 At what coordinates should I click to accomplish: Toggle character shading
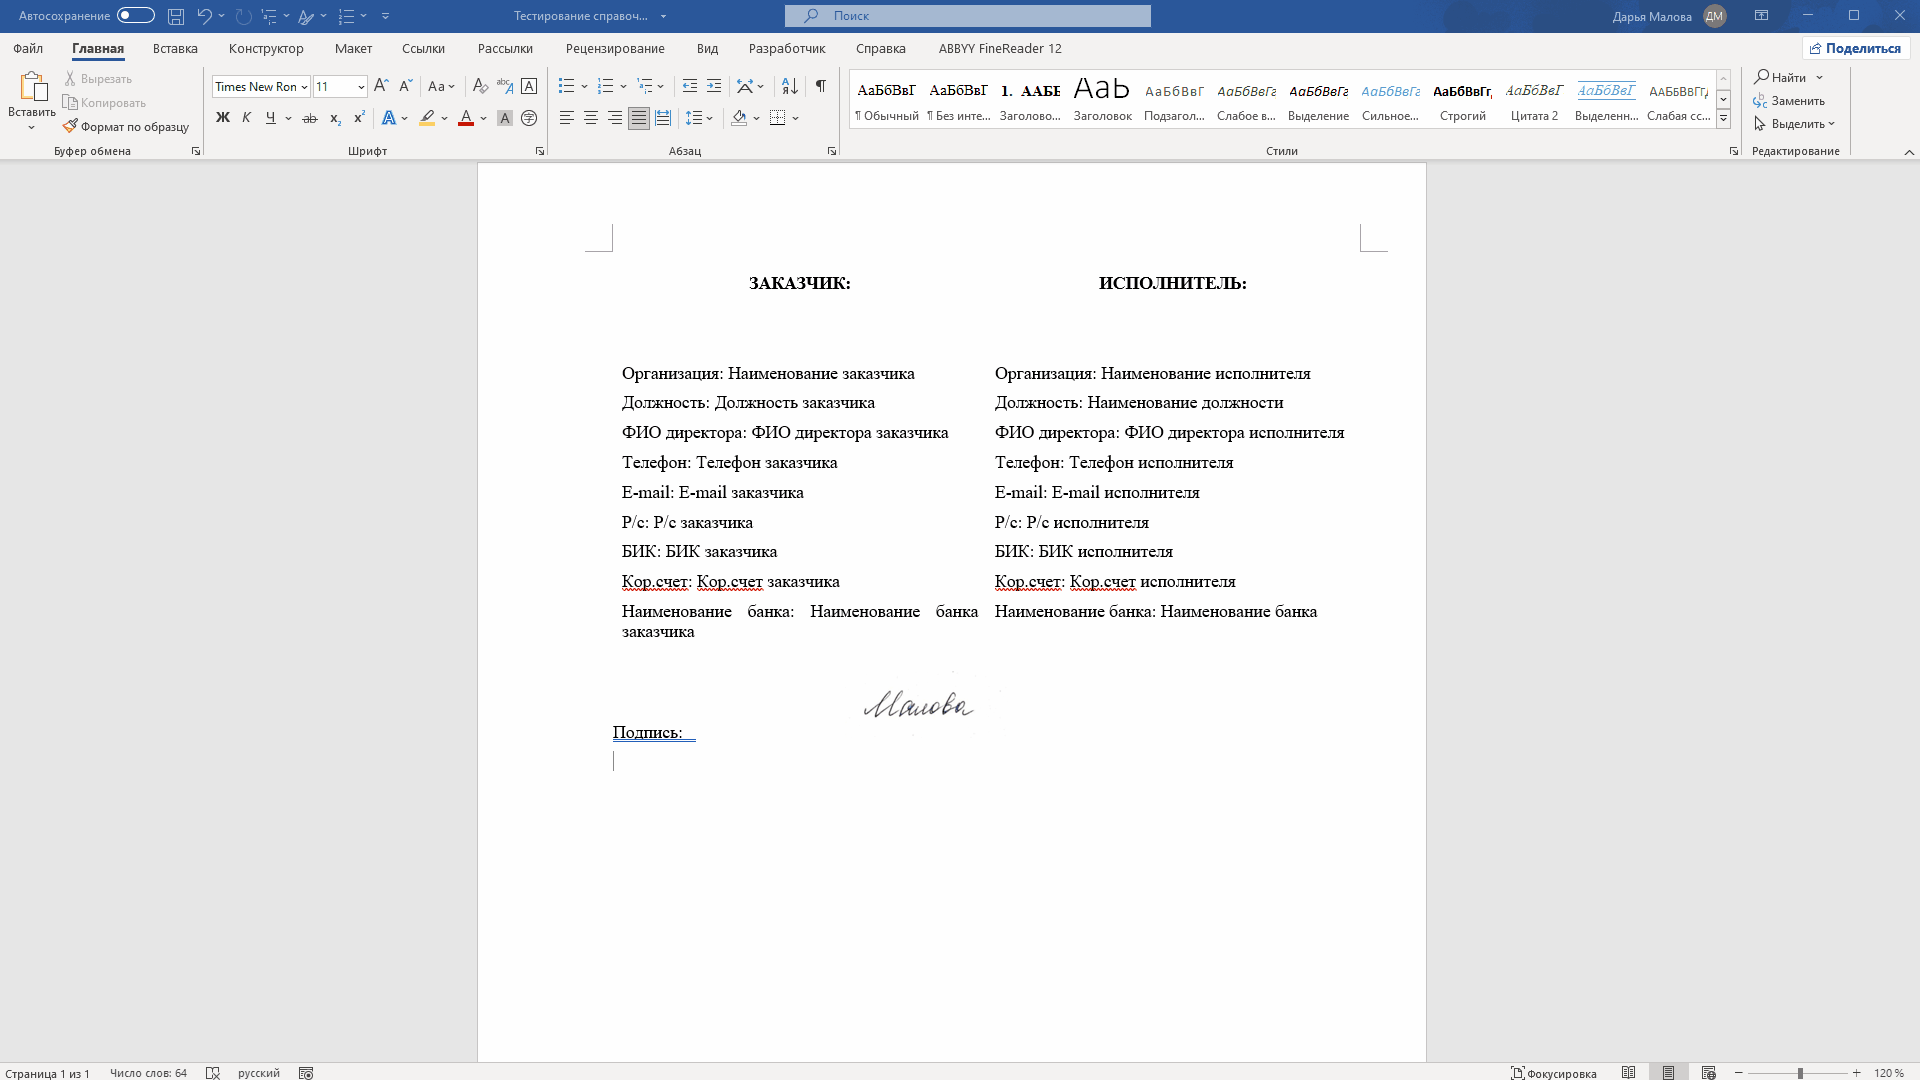(x=505, y=118)
